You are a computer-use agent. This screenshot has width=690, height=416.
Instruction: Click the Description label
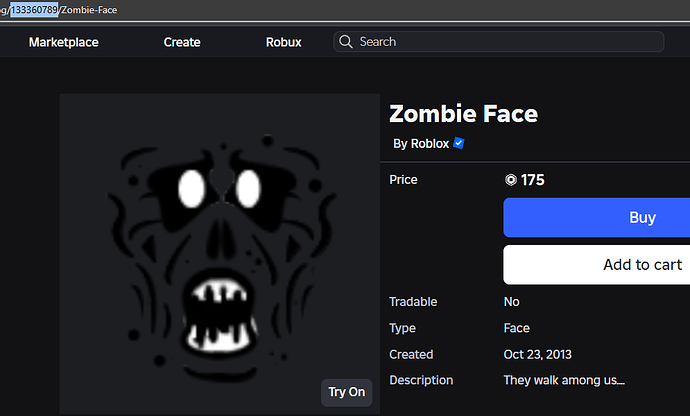click(x=421, y=380)
